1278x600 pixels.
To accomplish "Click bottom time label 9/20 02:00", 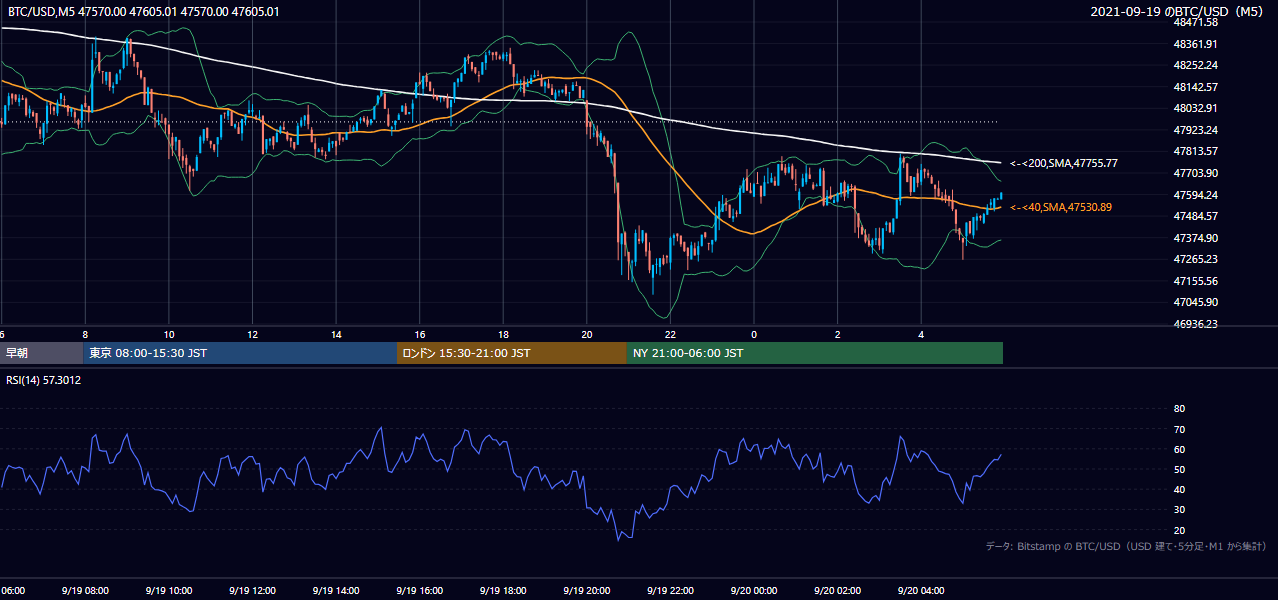I will tap(838, 591).
